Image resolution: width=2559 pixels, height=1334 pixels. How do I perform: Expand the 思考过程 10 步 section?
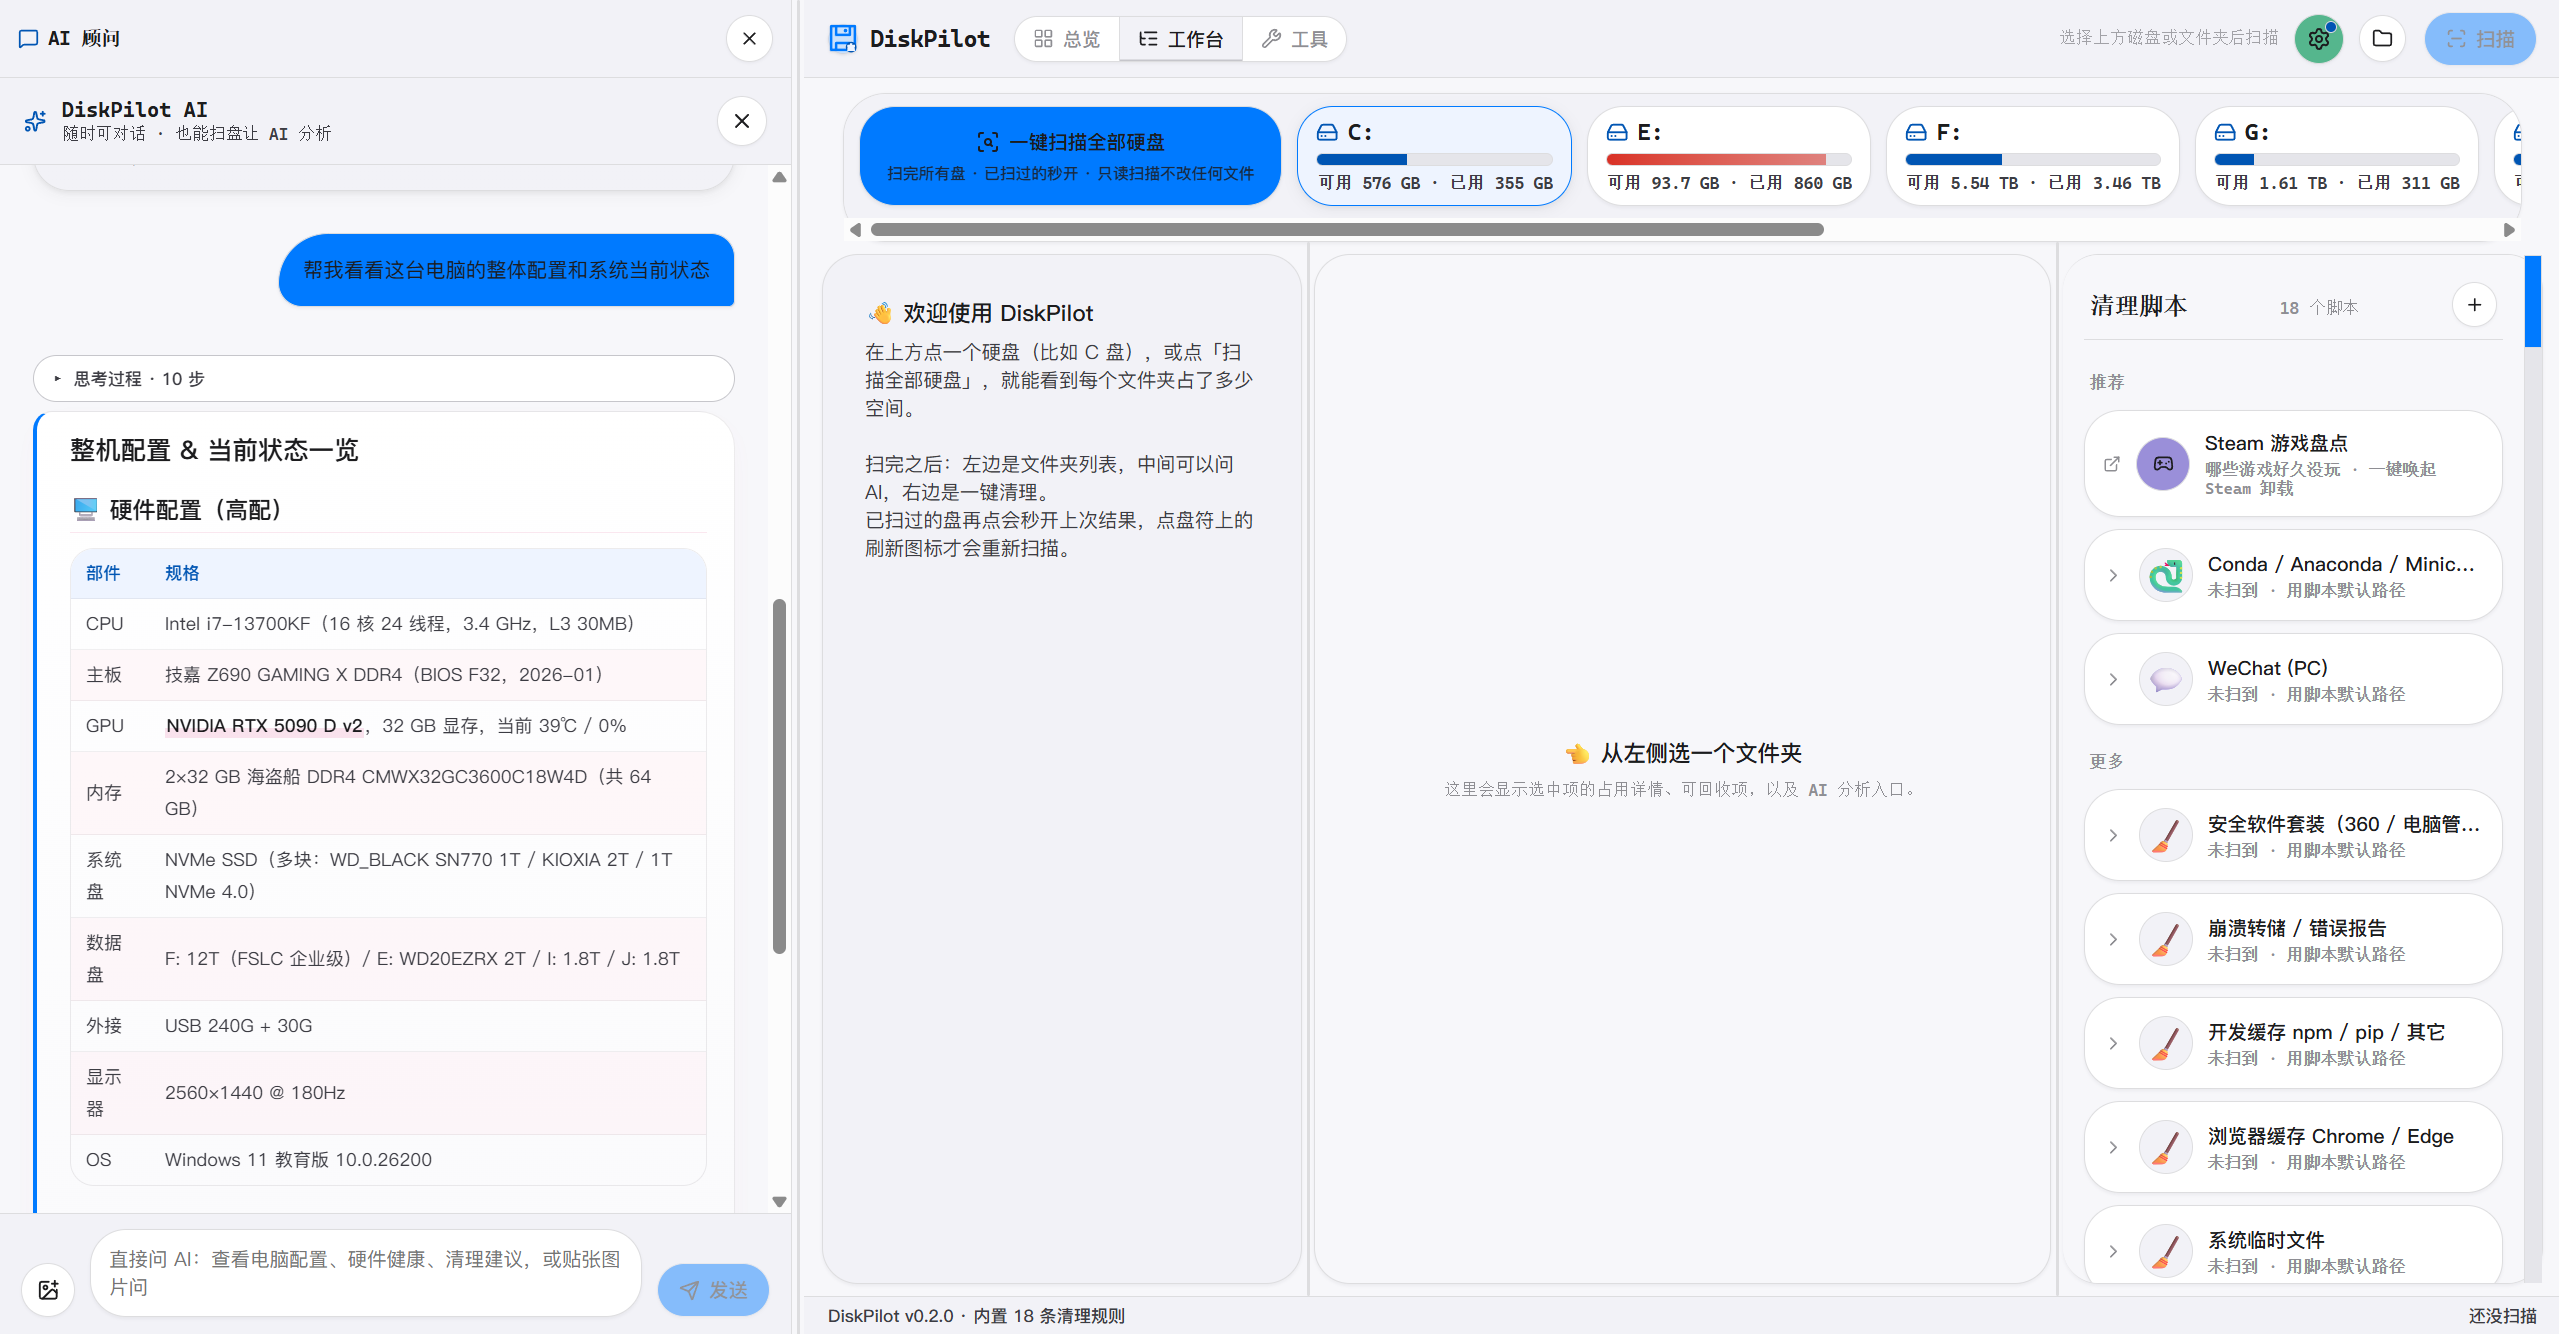click(x=384, y=379)
